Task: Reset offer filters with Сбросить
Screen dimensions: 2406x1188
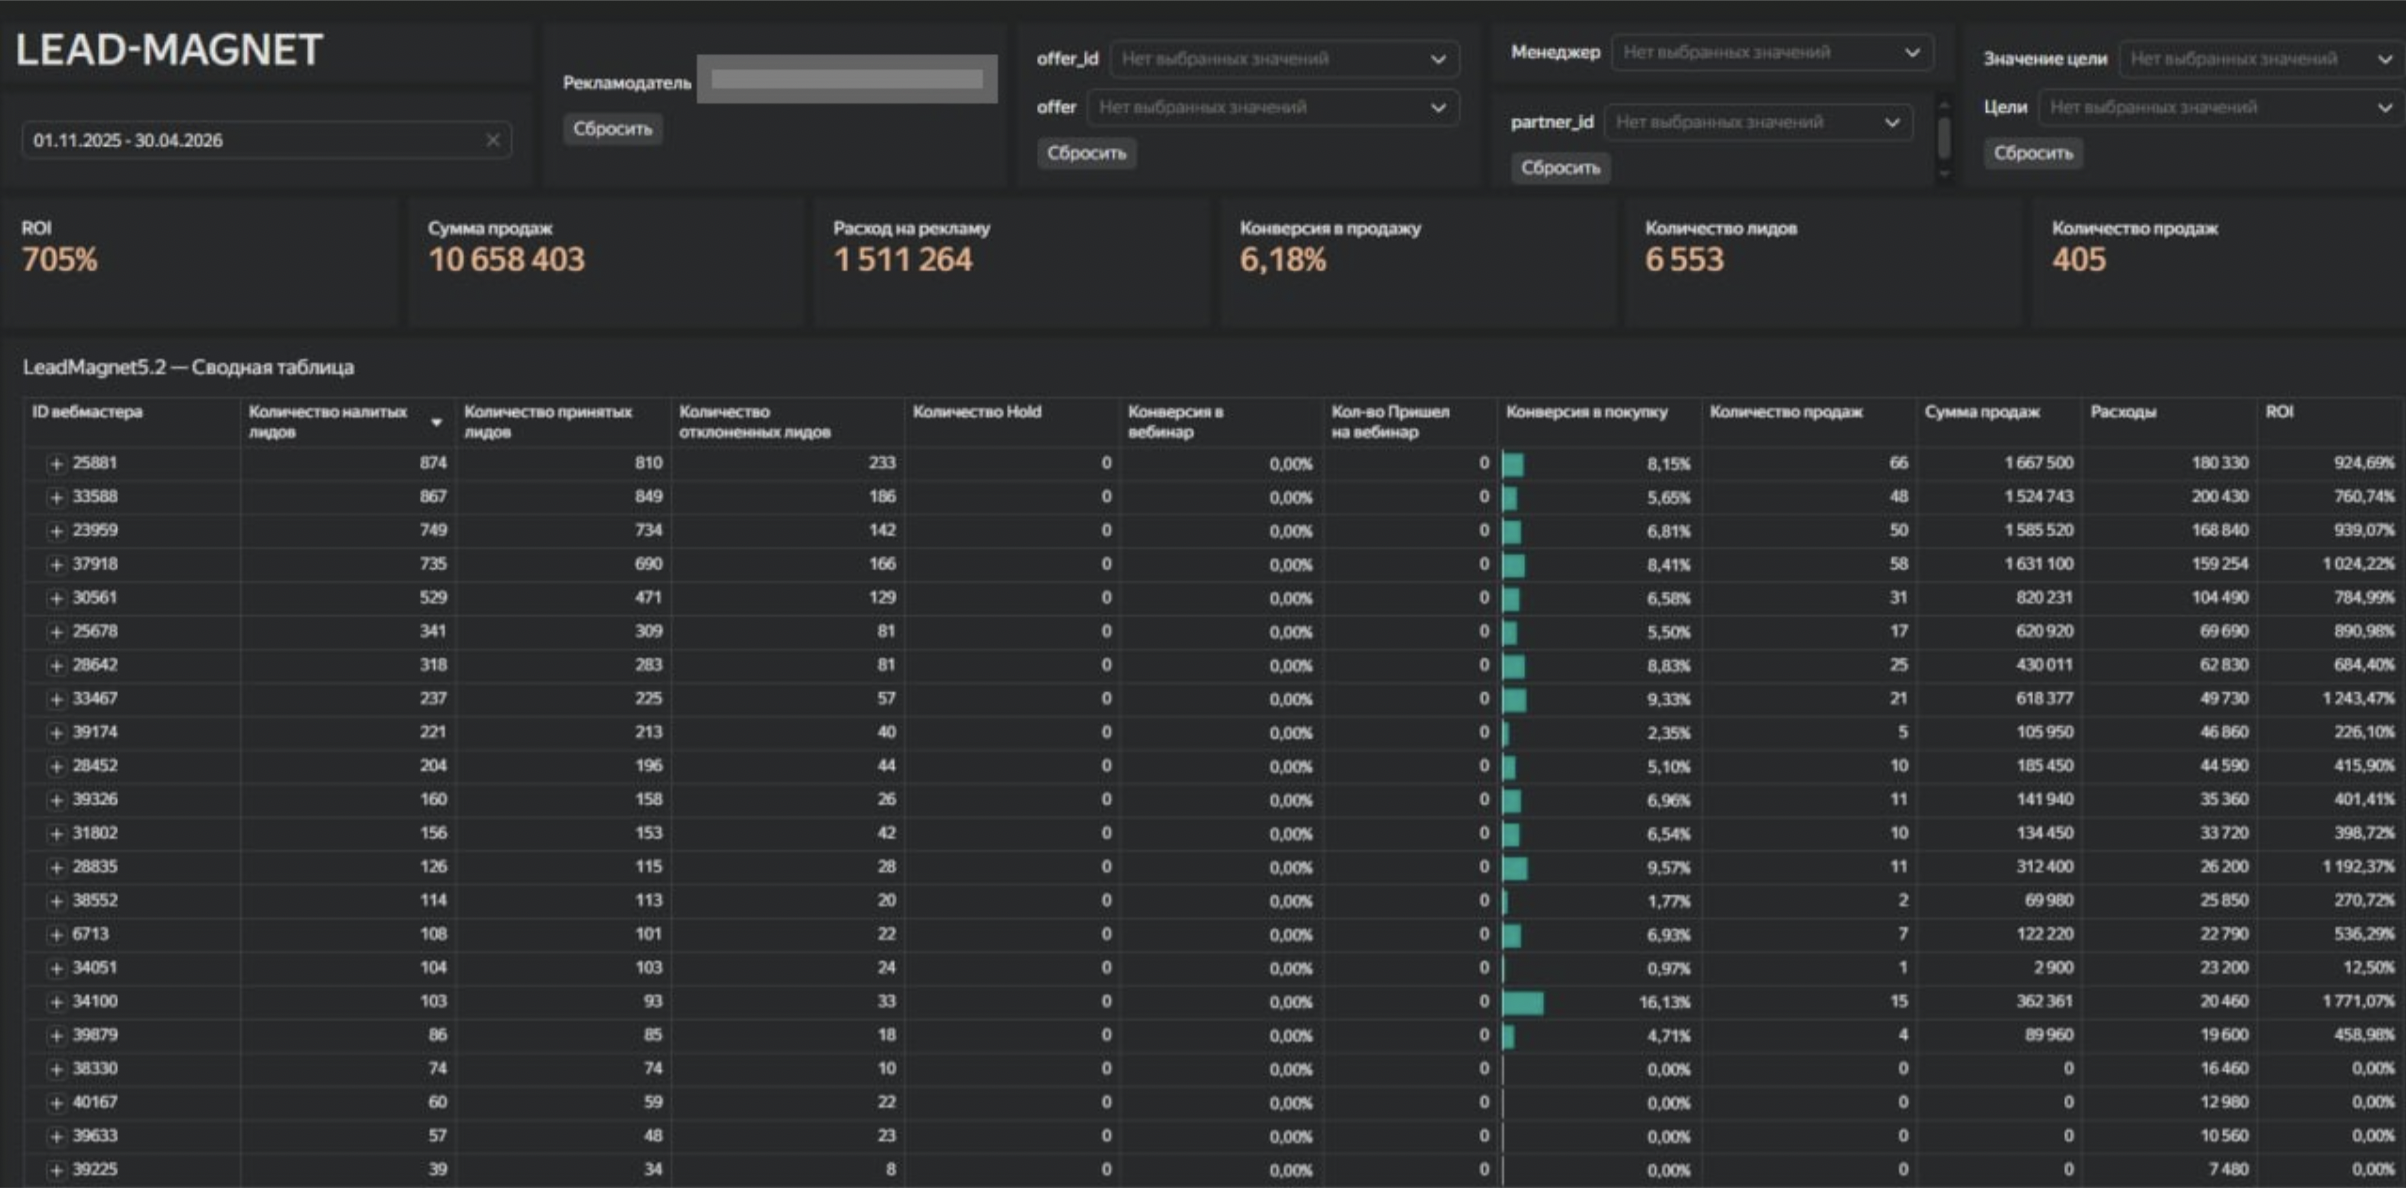Action: 1086,153
